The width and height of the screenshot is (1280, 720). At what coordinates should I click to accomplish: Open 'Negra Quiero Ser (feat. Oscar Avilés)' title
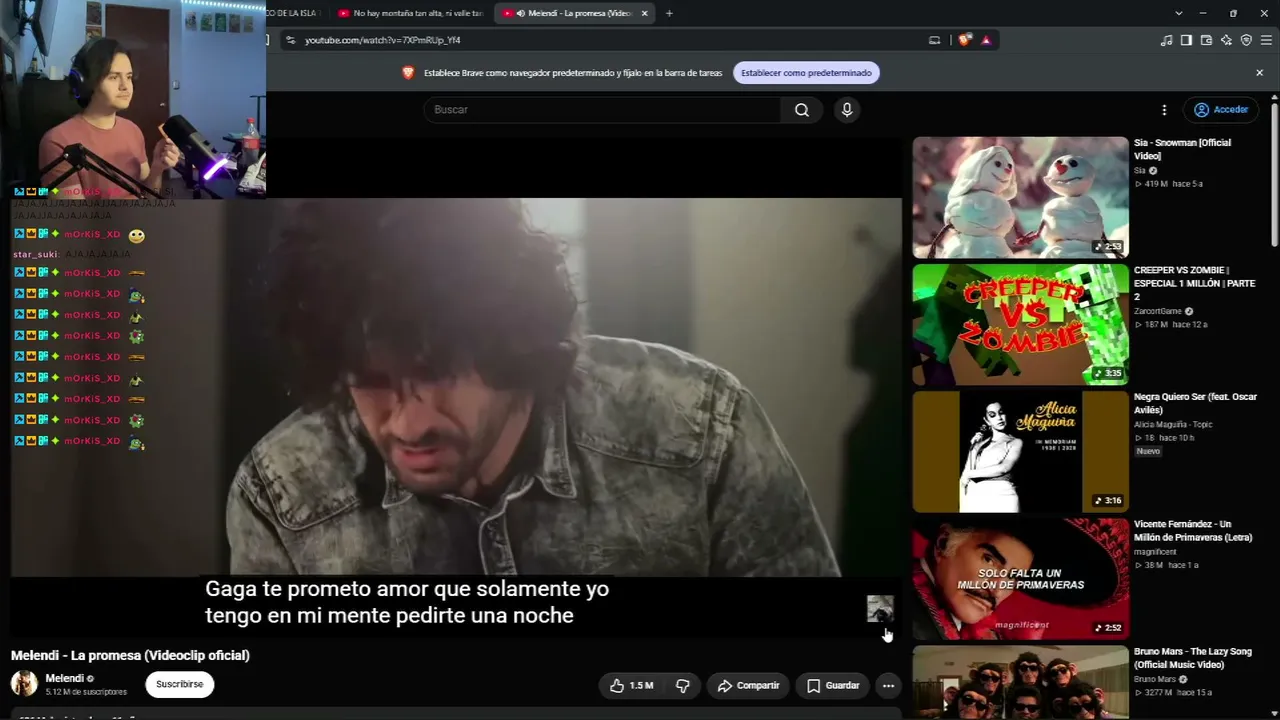click(1195, 403)
